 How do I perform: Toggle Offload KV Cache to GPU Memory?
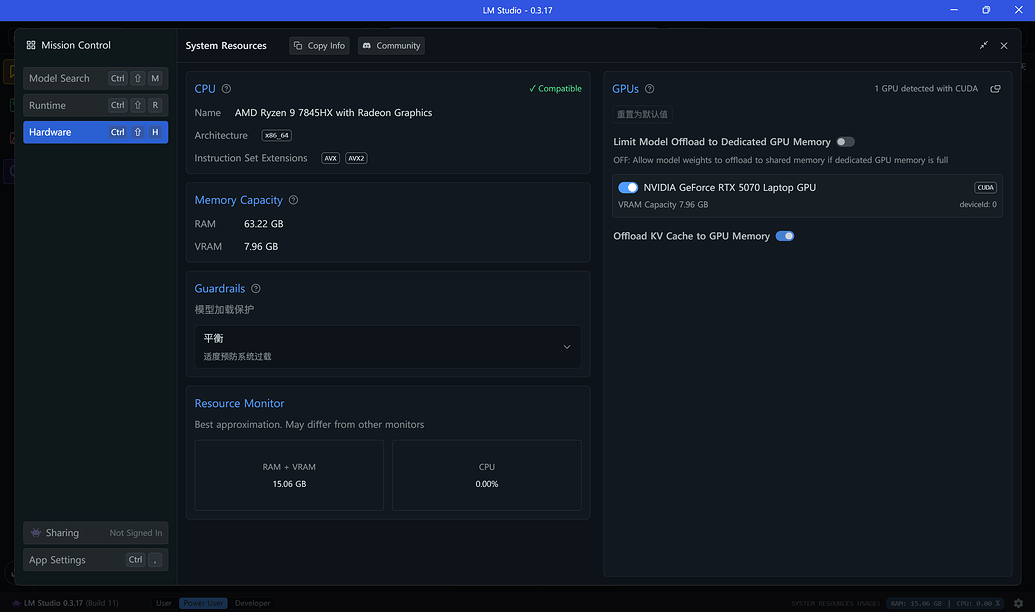point(785,236)
